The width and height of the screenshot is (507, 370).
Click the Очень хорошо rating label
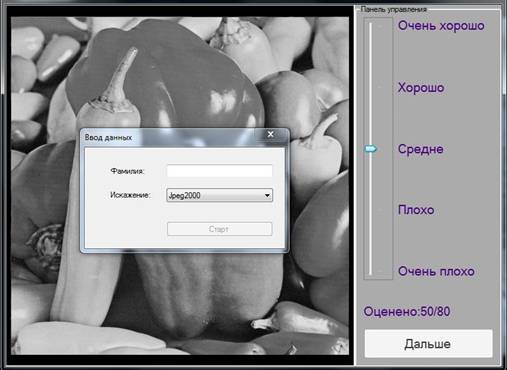[441, 26]
